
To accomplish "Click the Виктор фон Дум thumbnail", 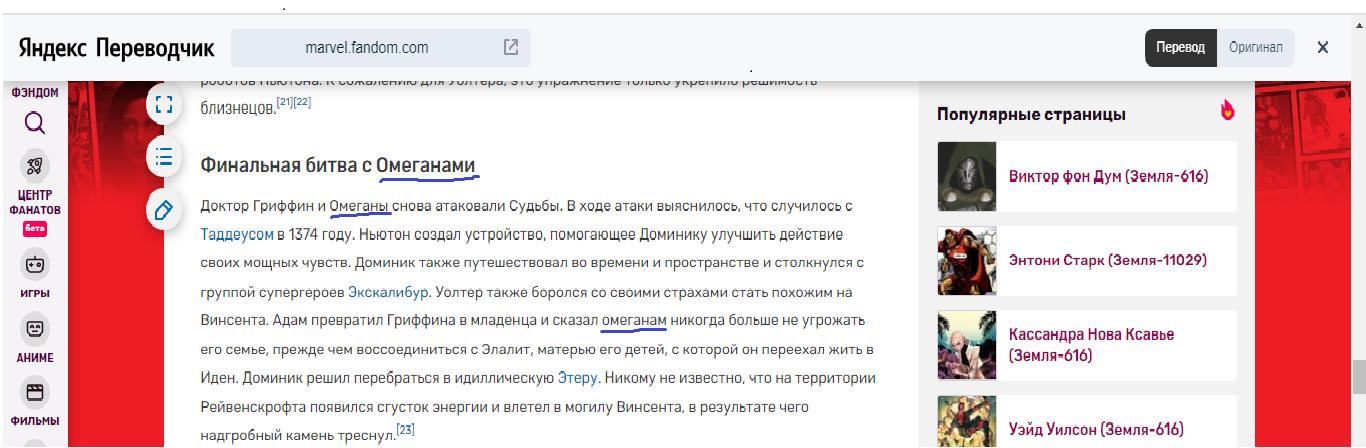I will (x=968, y=176).
